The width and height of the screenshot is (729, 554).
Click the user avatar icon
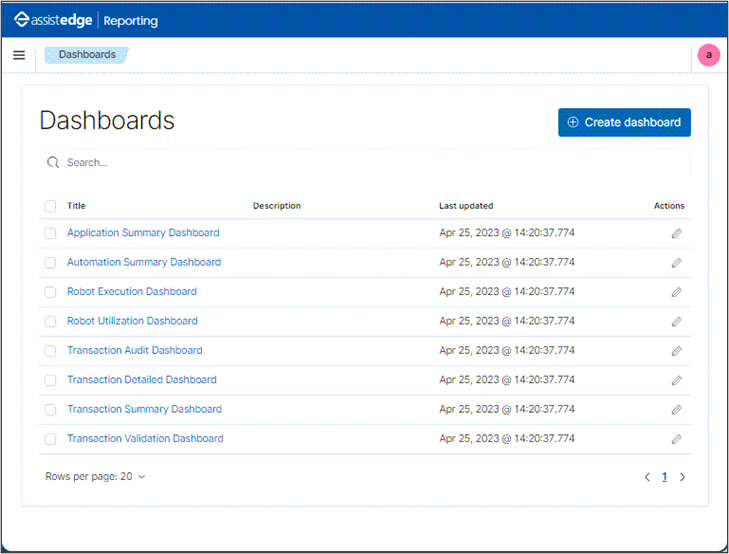point(709,55)
